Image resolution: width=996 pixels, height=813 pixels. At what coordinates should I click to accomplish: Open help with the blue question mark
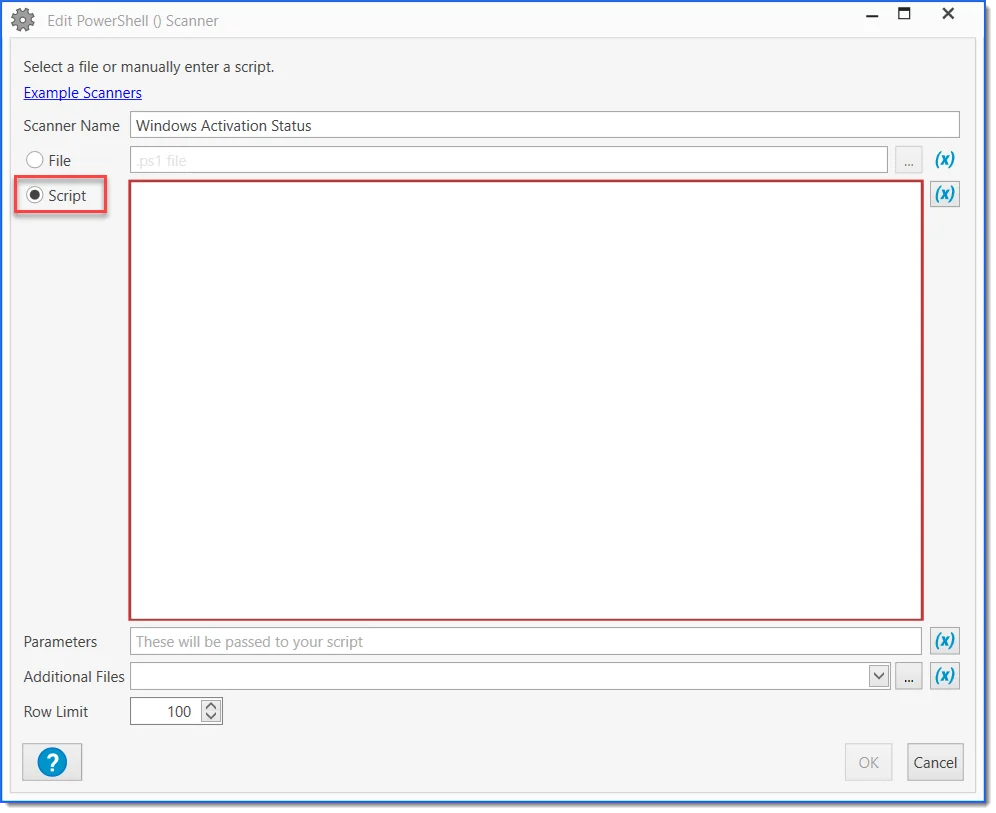click(52, 762)
